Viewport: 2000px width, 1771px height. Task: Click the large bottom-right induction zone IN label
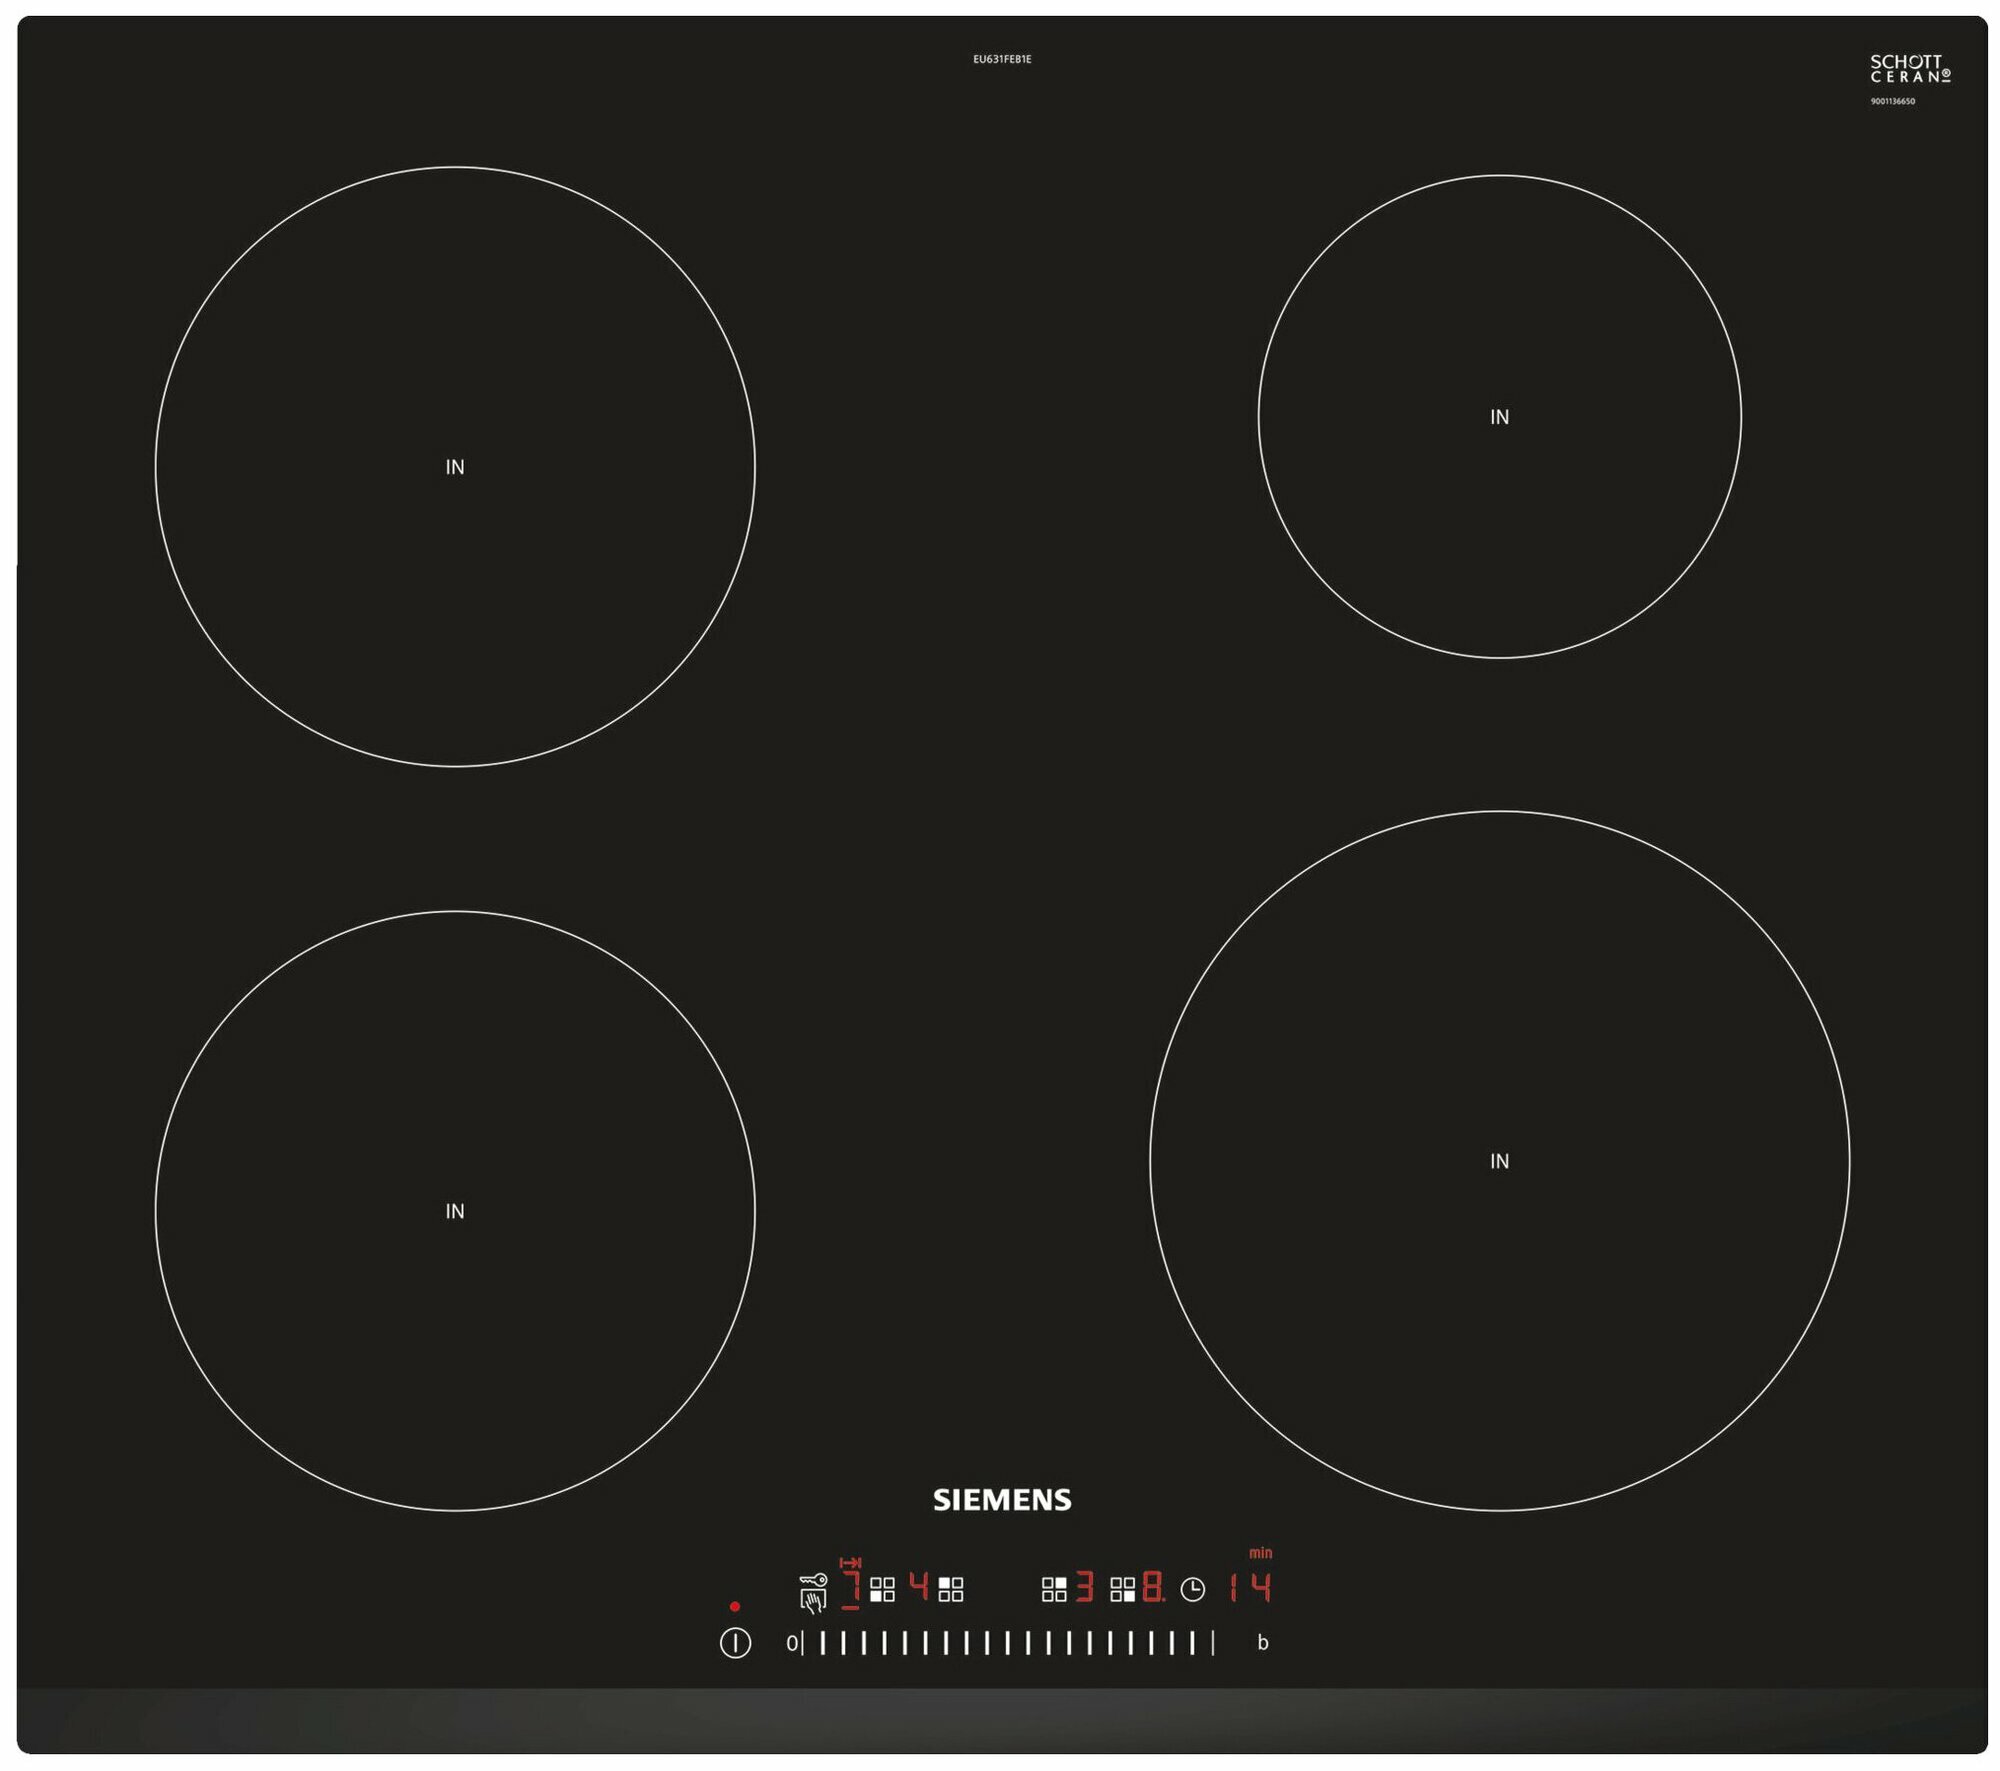click(x=1499, y=1161)
